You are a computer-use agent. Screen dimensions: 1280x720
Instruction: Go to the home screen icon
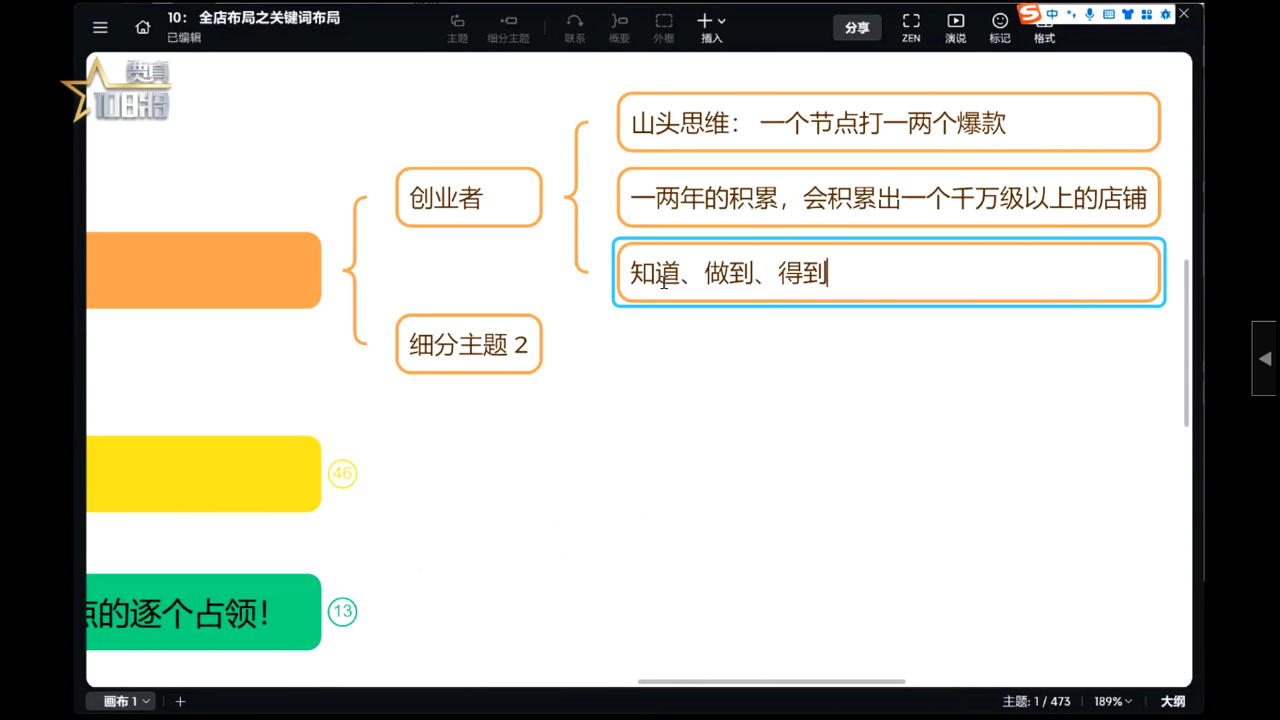click(143, 28)
